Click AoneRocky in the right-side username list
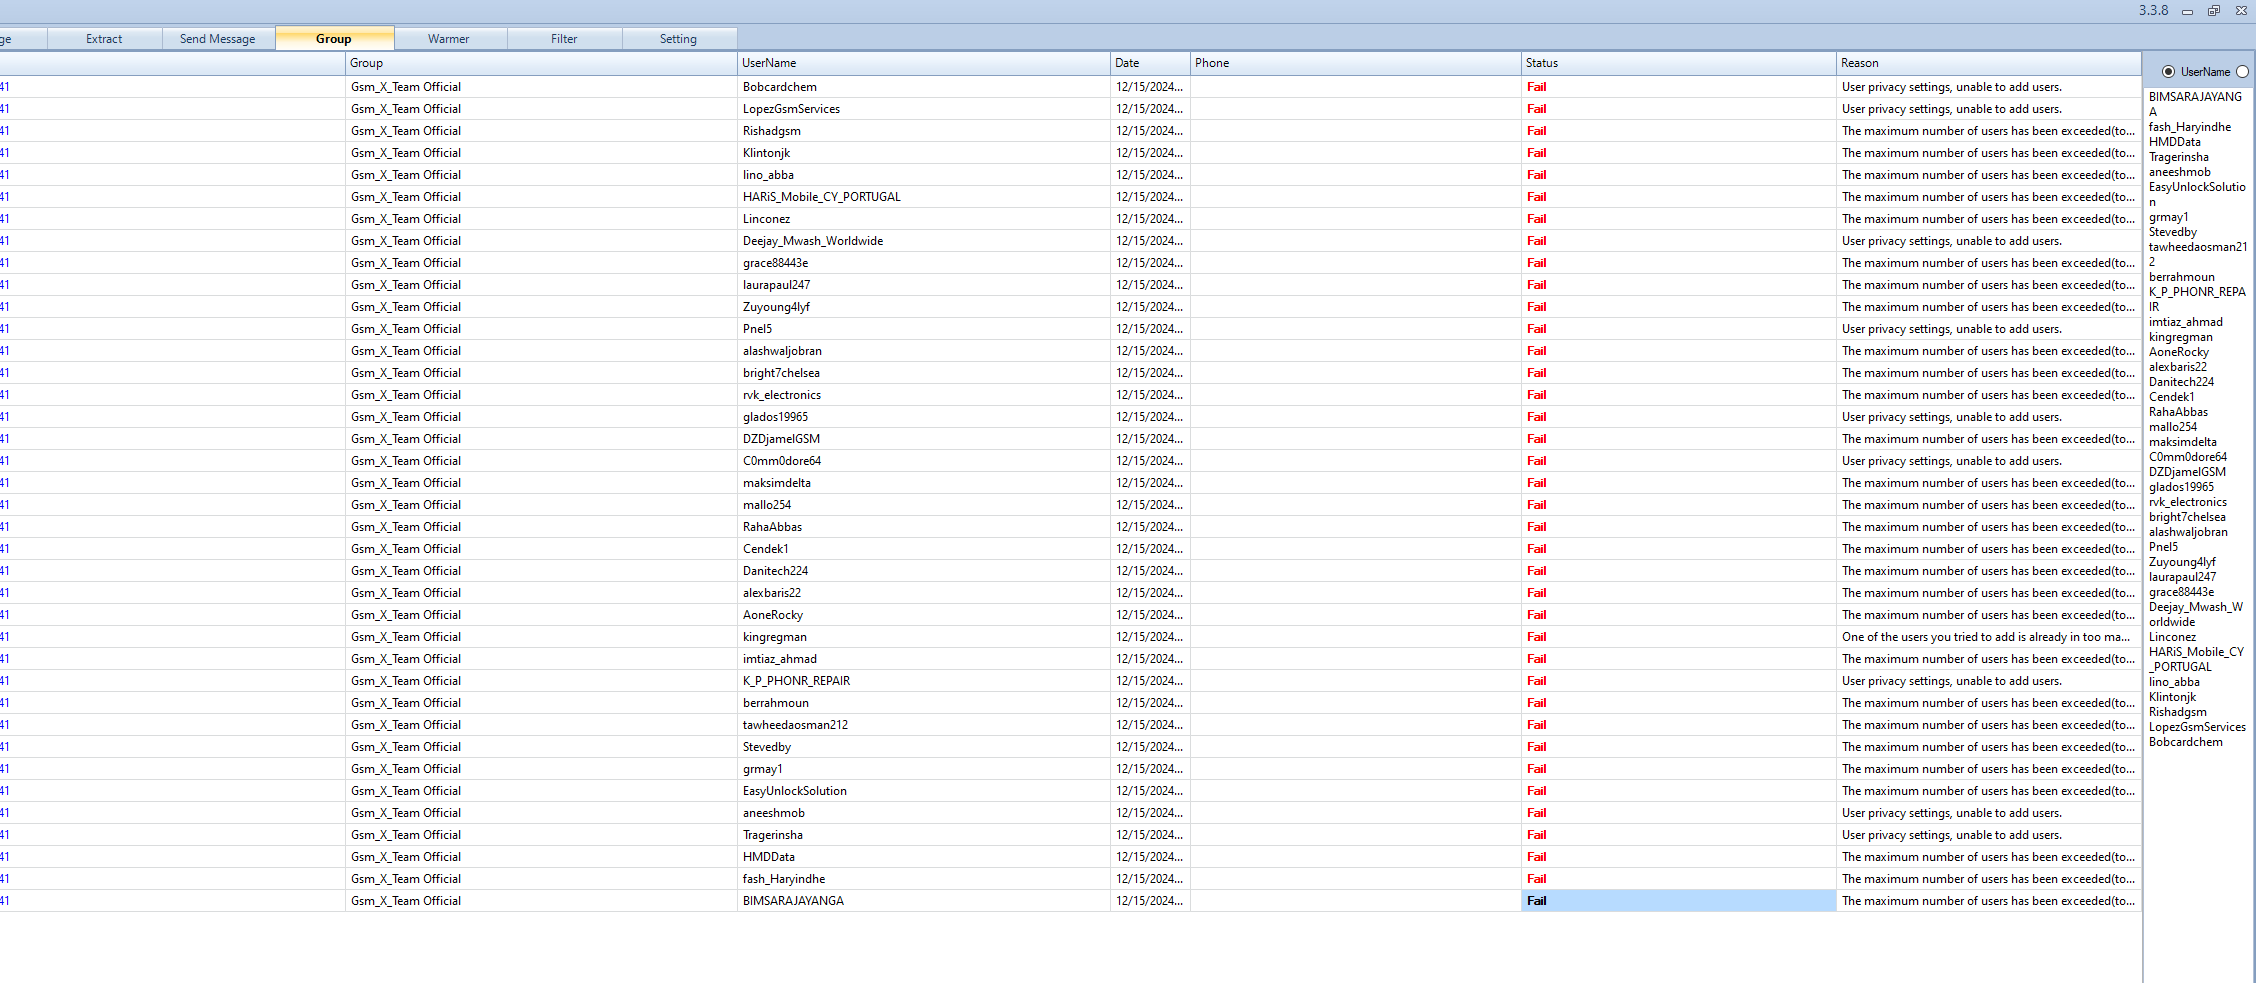This screenshot has width=2256, height=983. (x=2179, y=352)
